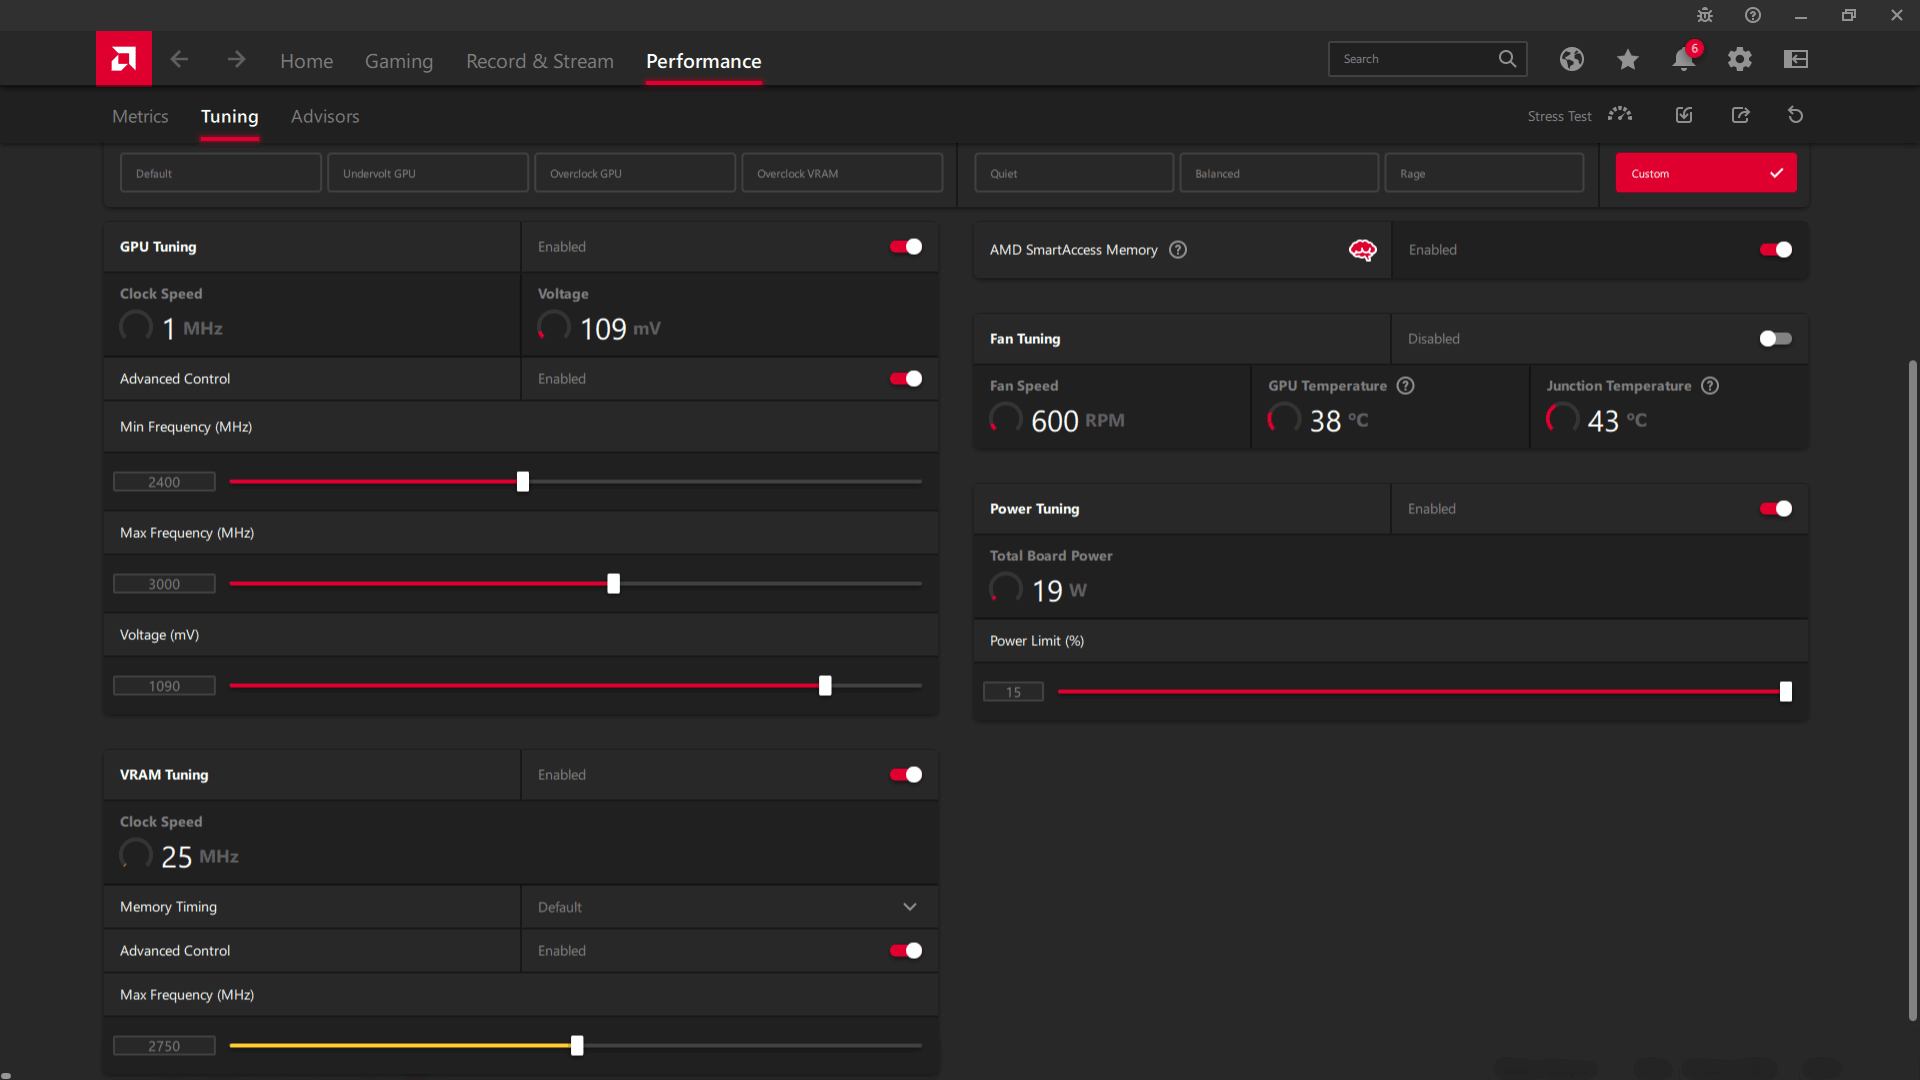Select Overclock GPU preset
The image size is (1920, 1080).
[635, 173]
